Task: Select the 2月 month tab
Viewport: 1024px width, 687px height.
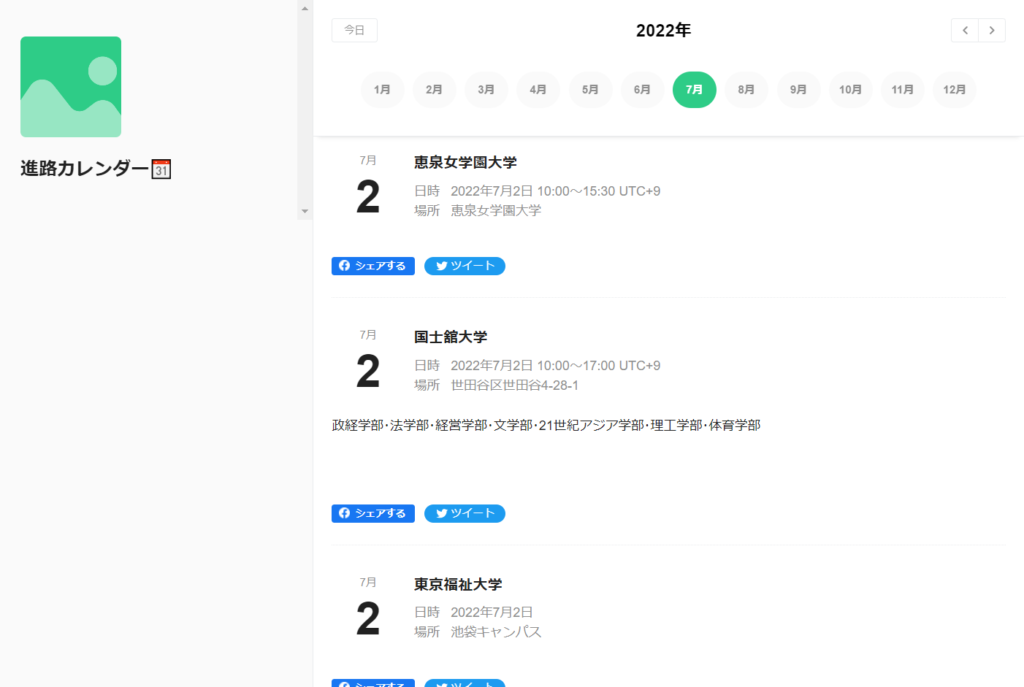Action: coord(434,89)
